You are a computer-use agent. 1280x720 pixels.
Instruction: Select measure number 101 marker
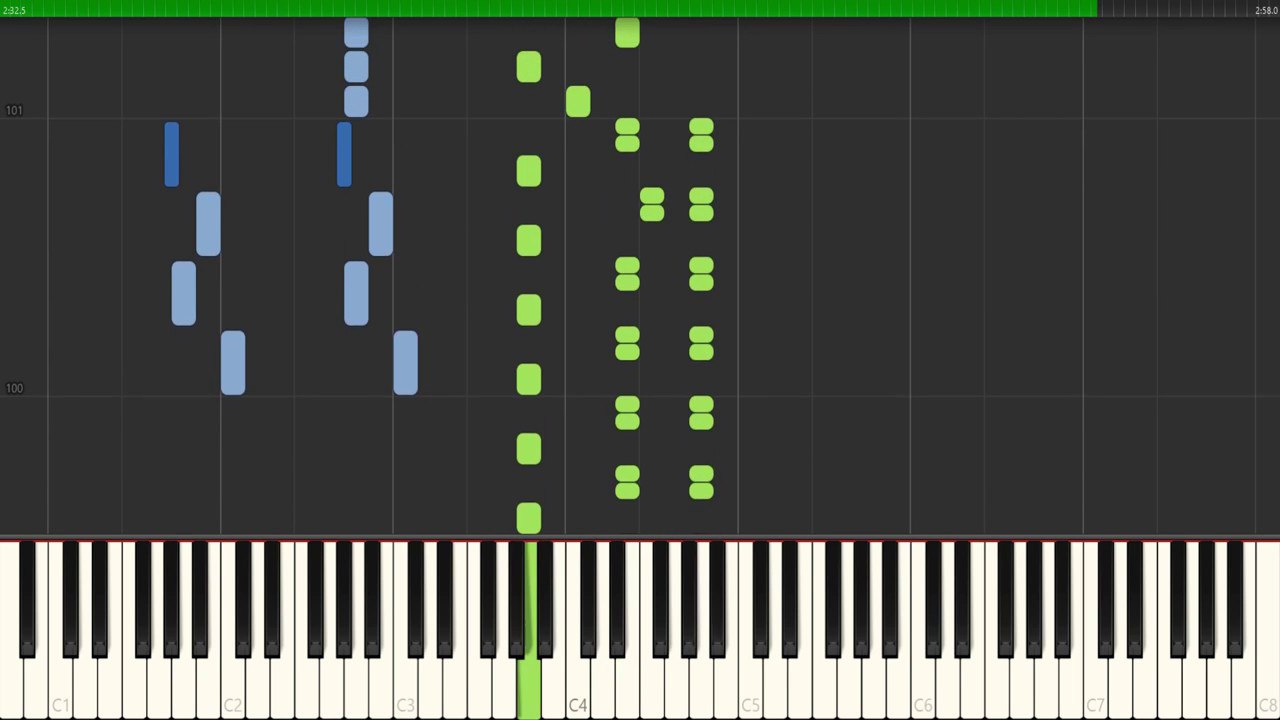point(14,110)
